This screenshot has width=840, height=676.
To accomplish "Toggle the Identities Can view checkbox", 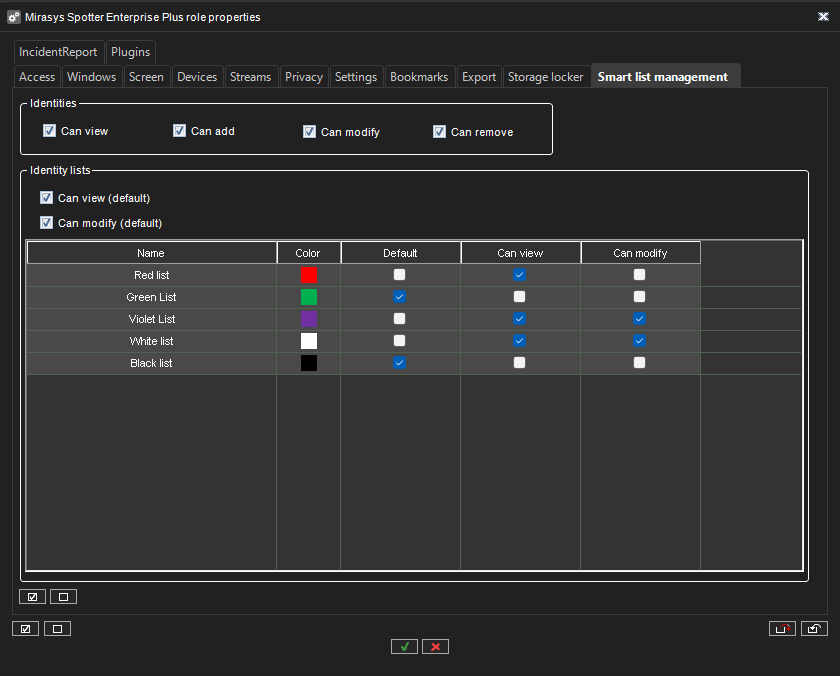I will [49, 131].
